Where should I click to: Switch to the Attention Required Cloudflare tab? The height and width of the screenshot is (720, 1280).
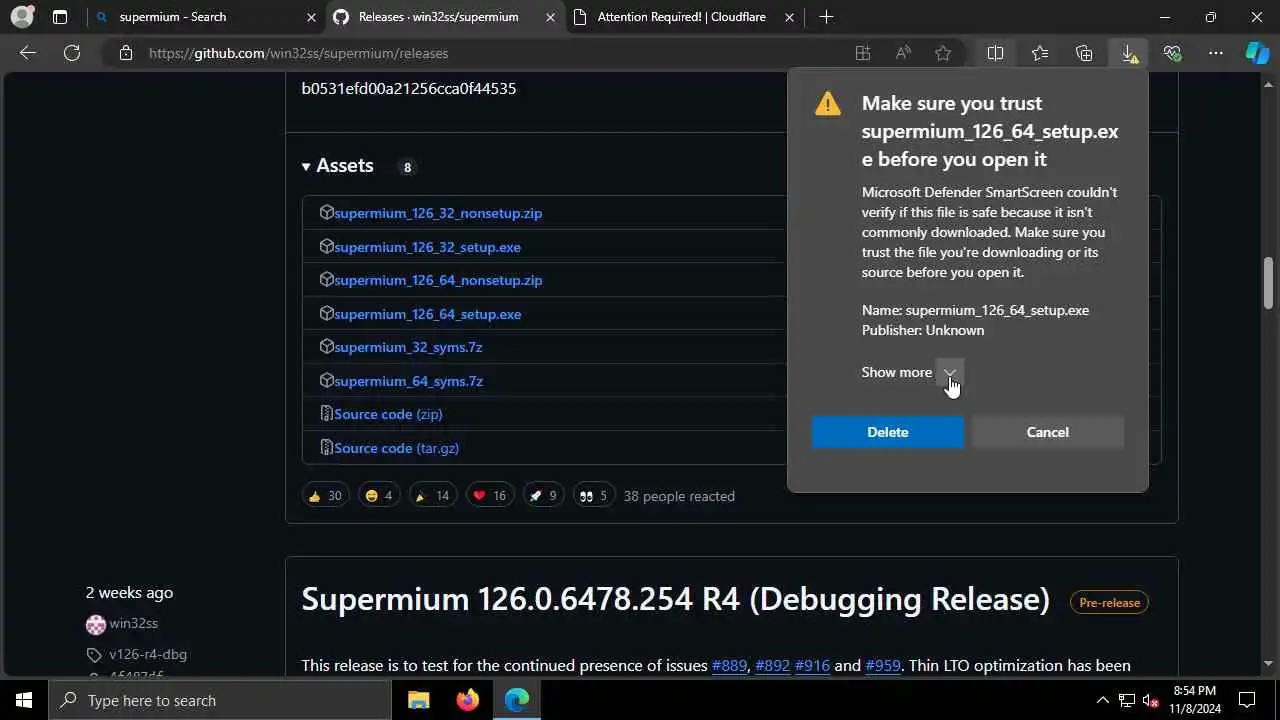click(683, 17)
